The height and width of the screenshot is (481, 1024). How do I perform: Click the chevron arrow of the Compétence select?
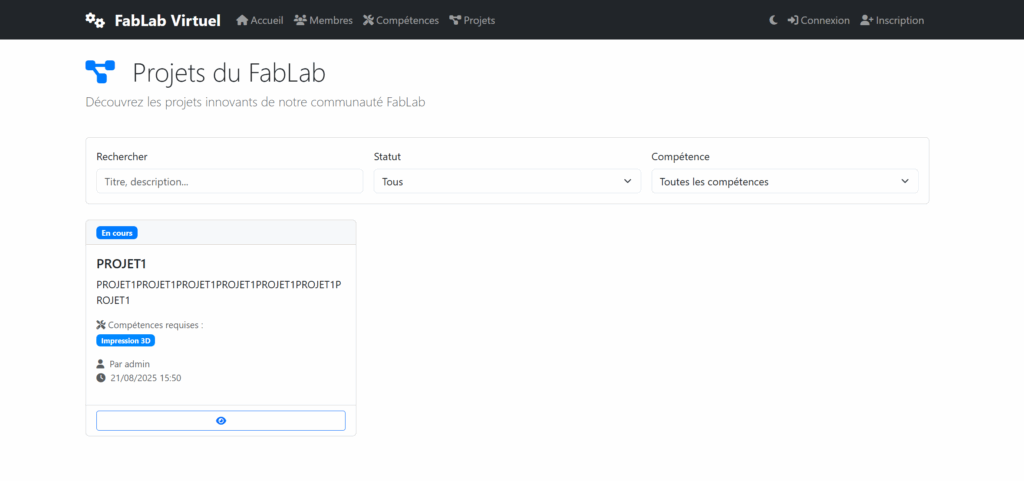coord(905,181)
